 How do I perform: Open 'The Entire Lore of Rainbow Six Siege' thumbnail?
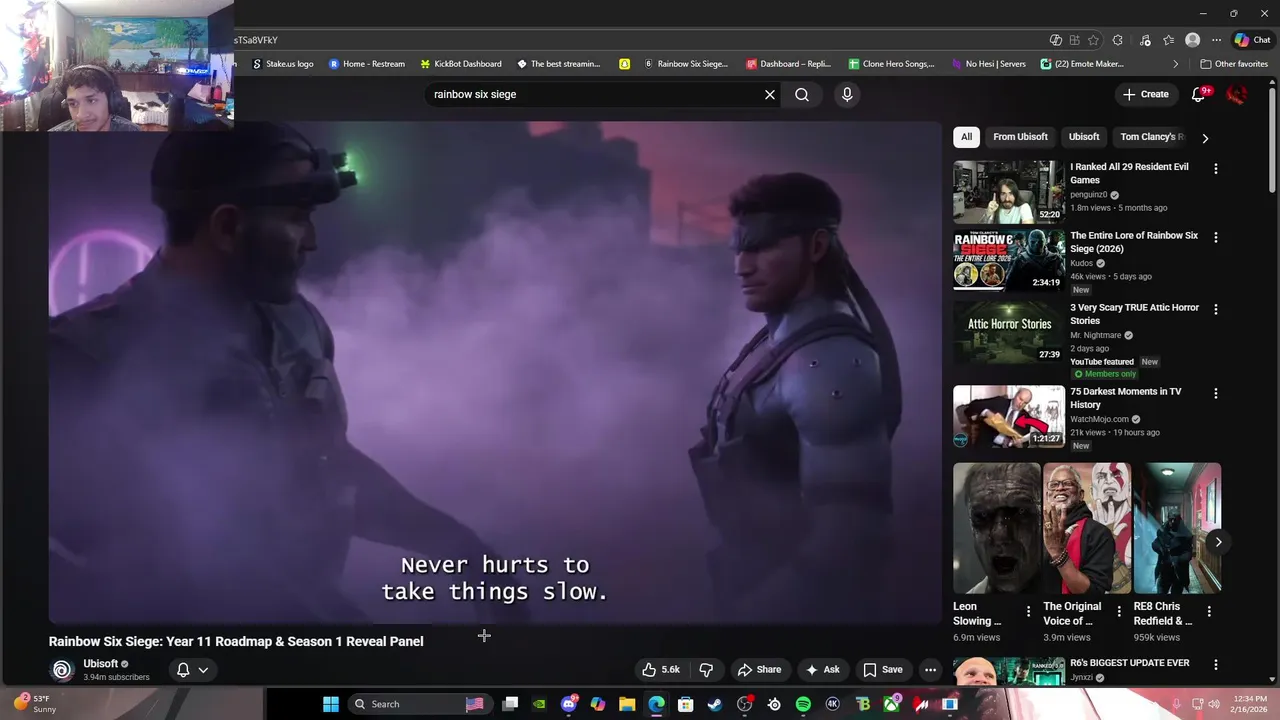pyautogui.click(x=1008, y=260)
